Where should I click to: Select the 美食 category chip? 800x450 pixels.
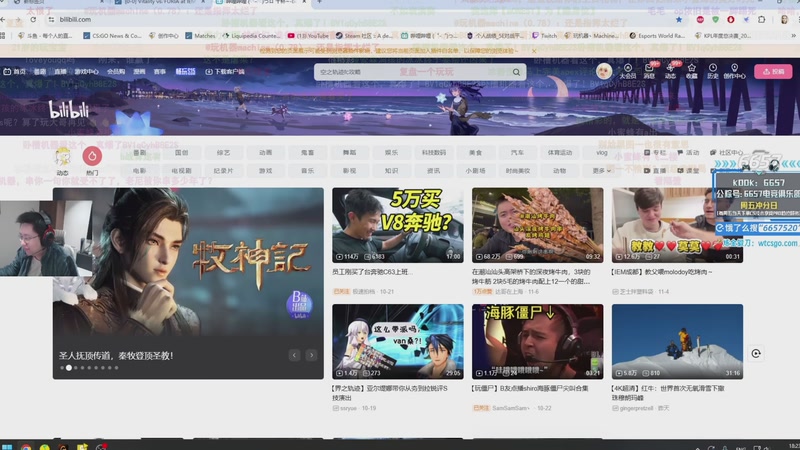476,153
